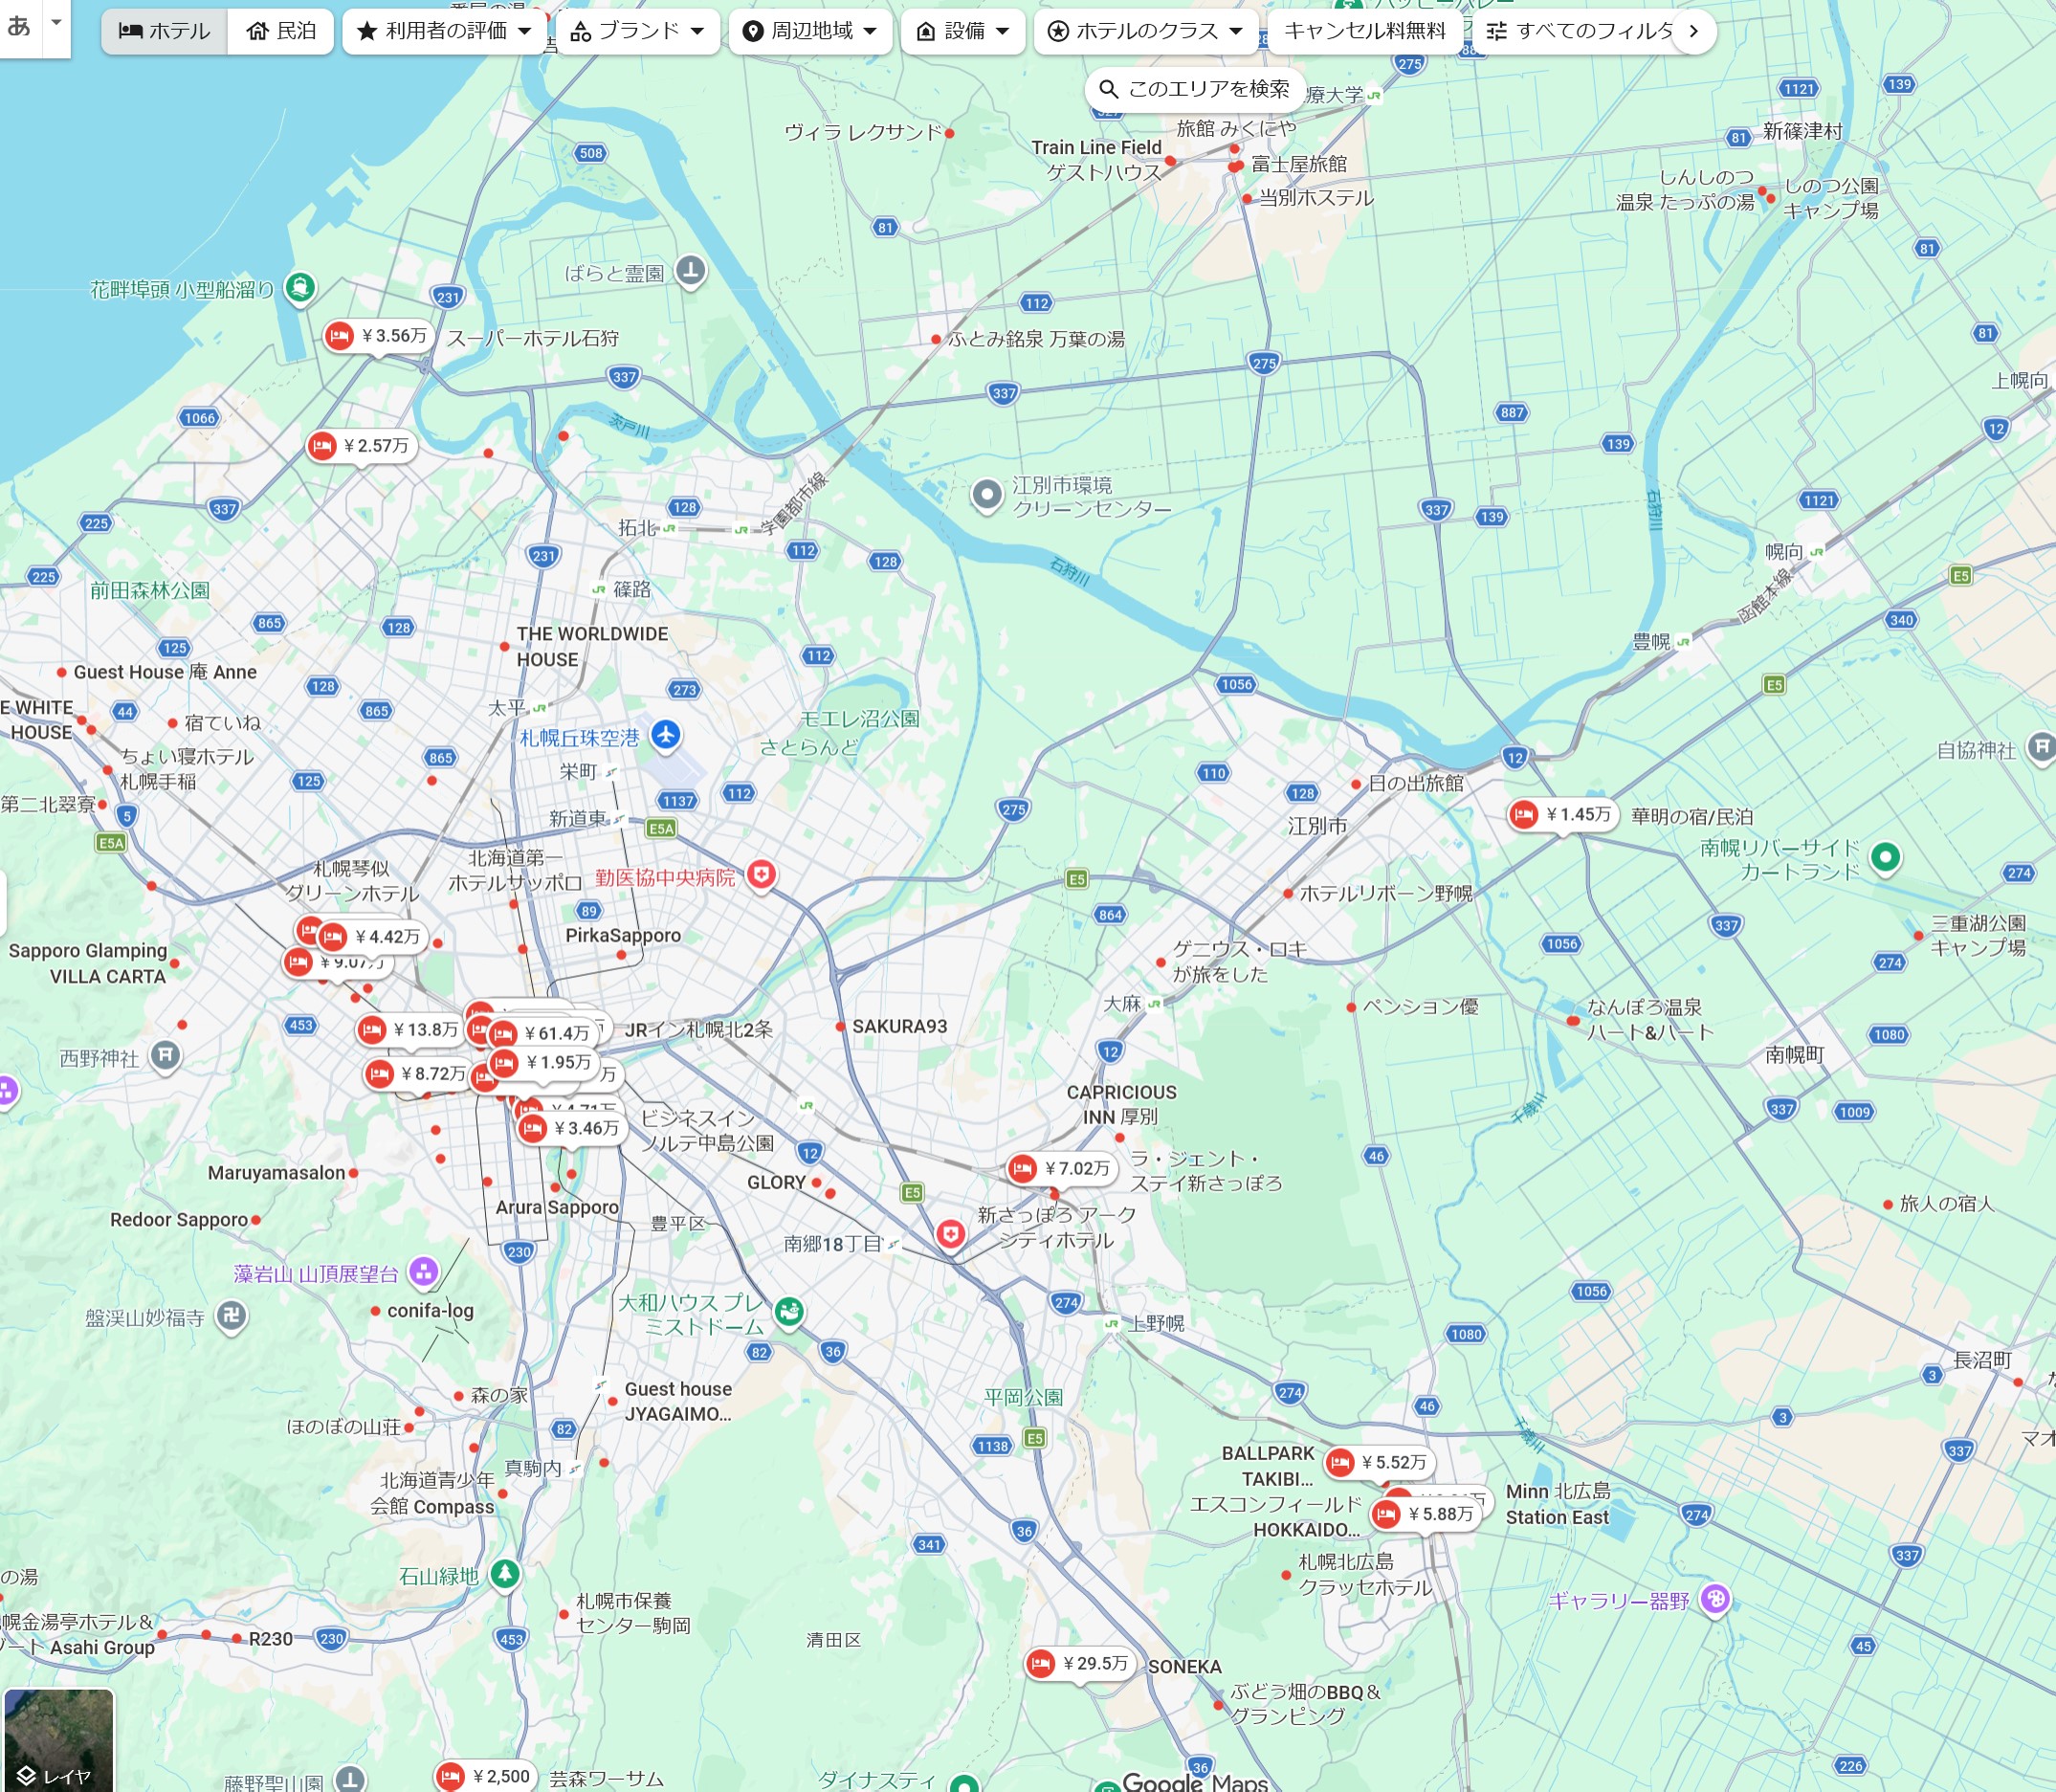Toggle the ホテル lodging type button
Screen dimensions: 2056x1792
[165, 31]
